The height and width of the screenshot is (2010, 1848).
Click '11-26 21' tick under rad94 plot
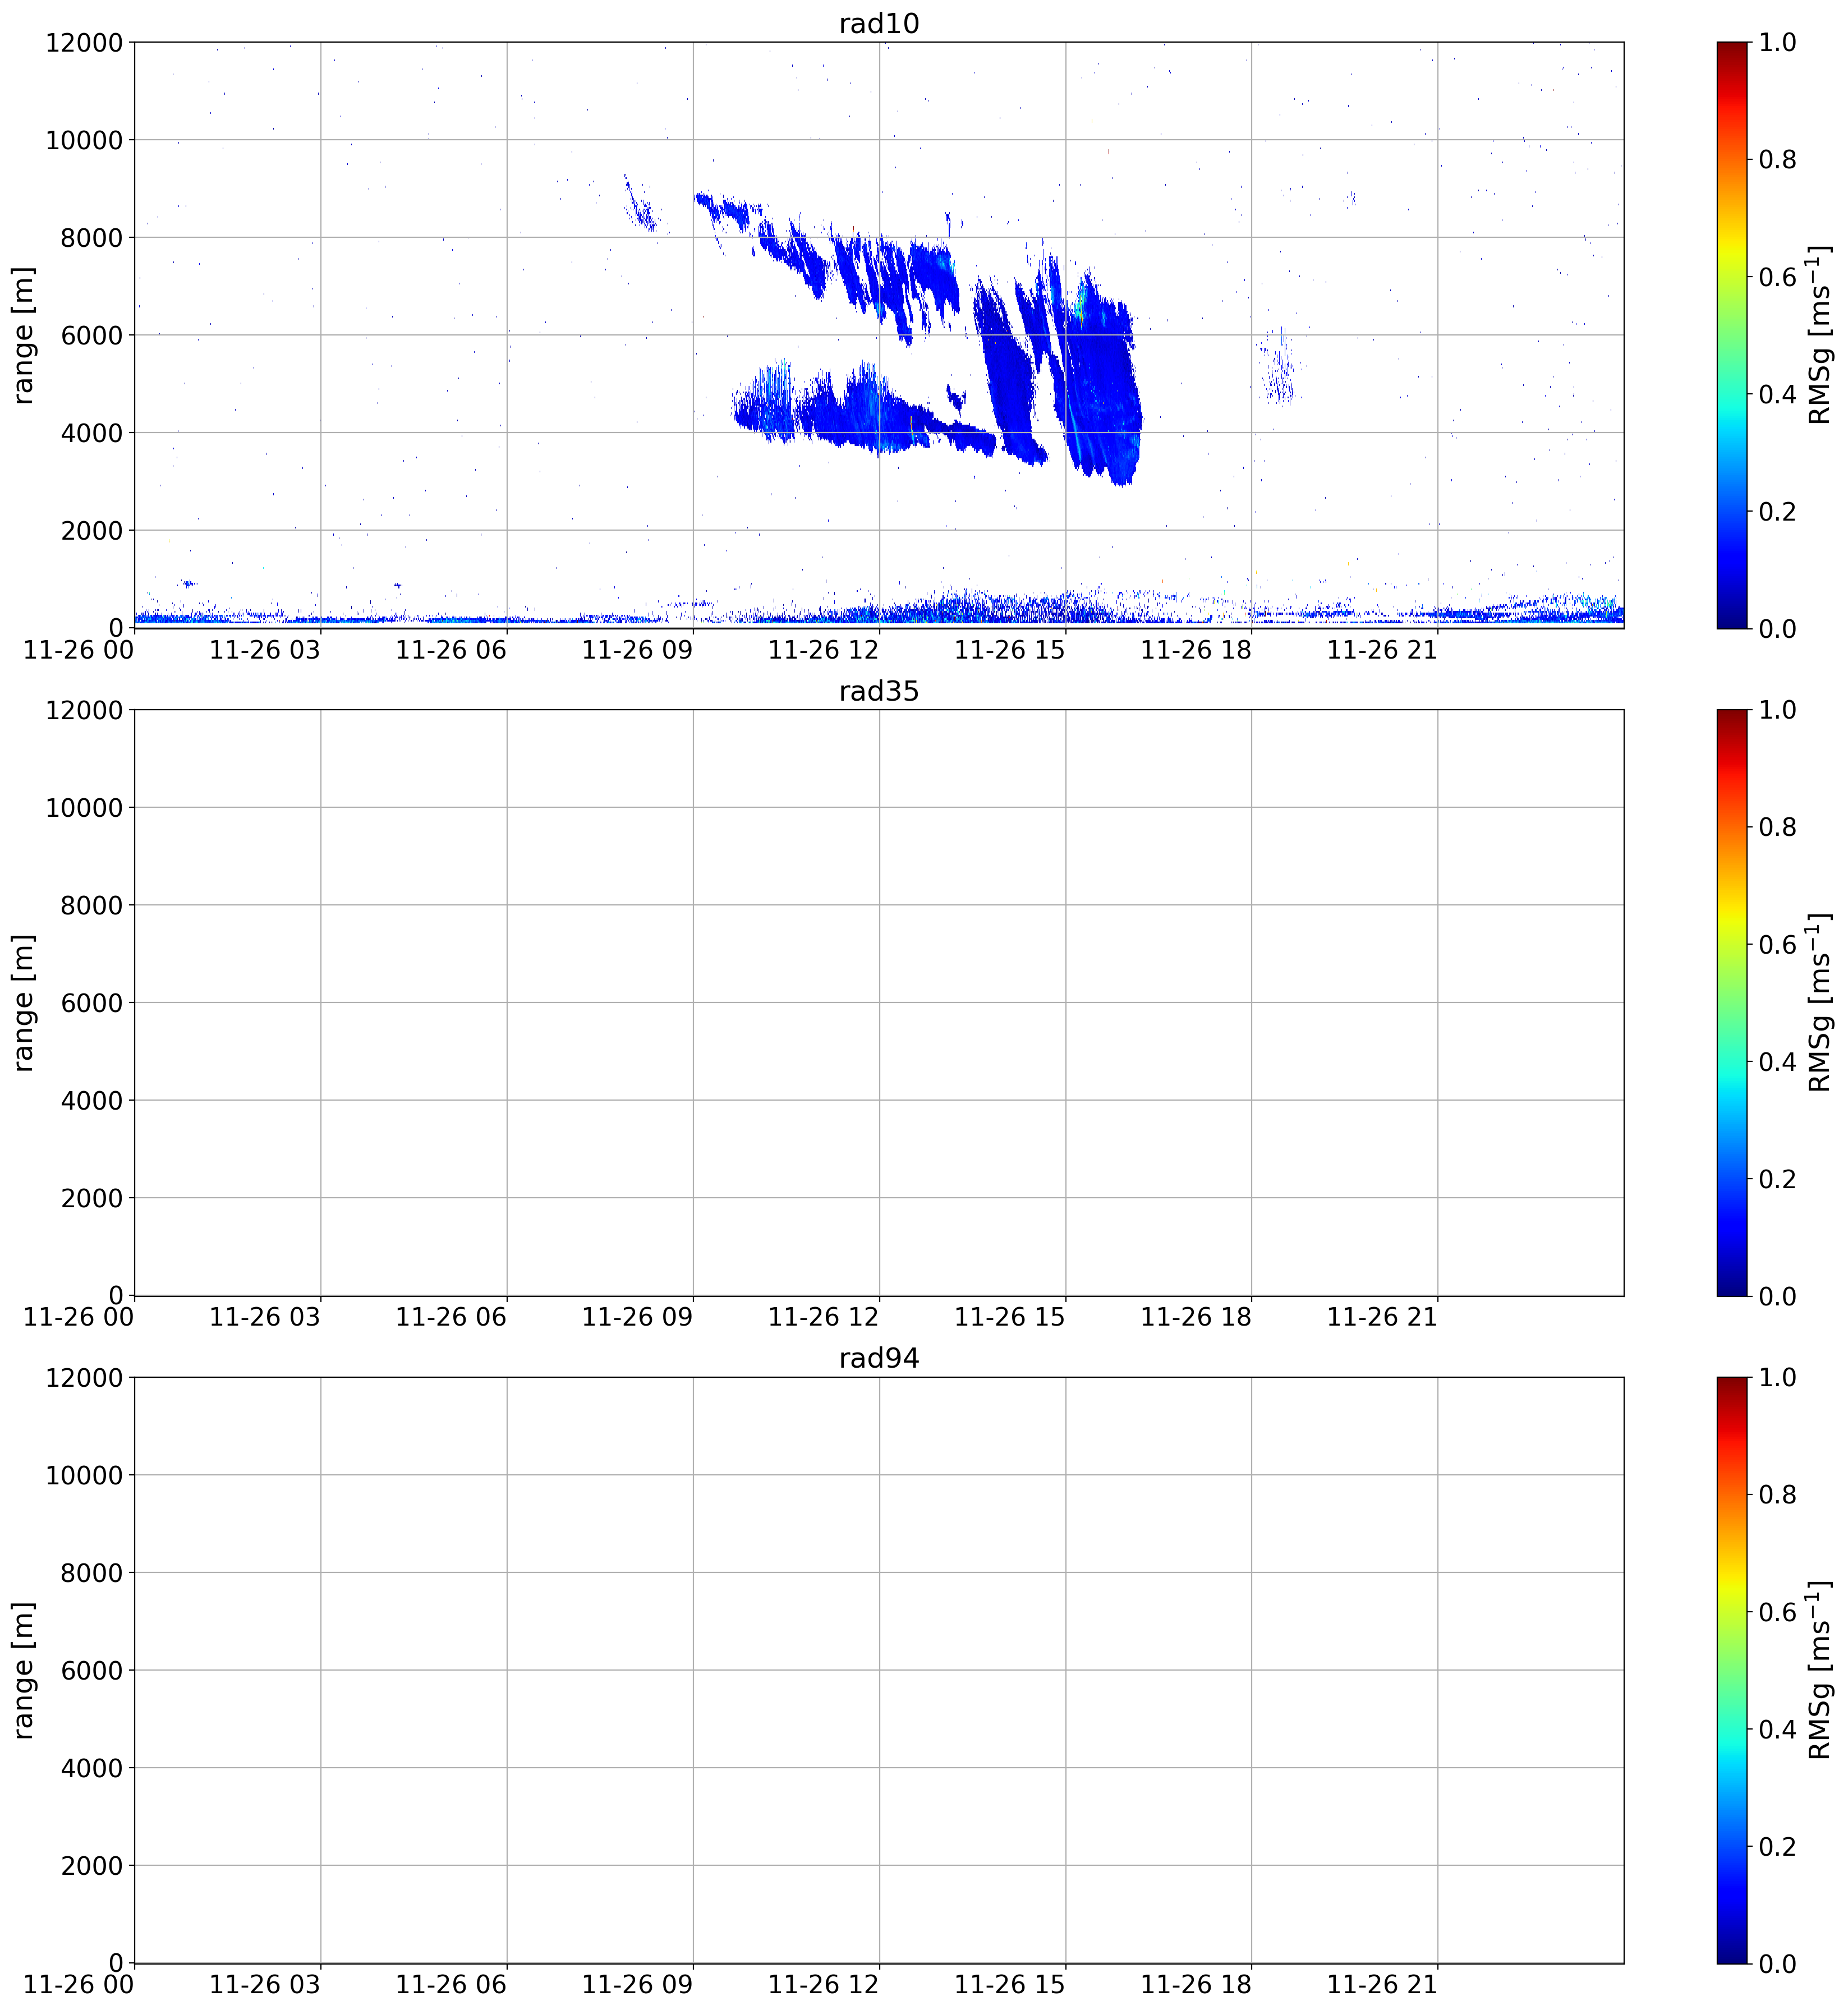pos(1382,1985)
